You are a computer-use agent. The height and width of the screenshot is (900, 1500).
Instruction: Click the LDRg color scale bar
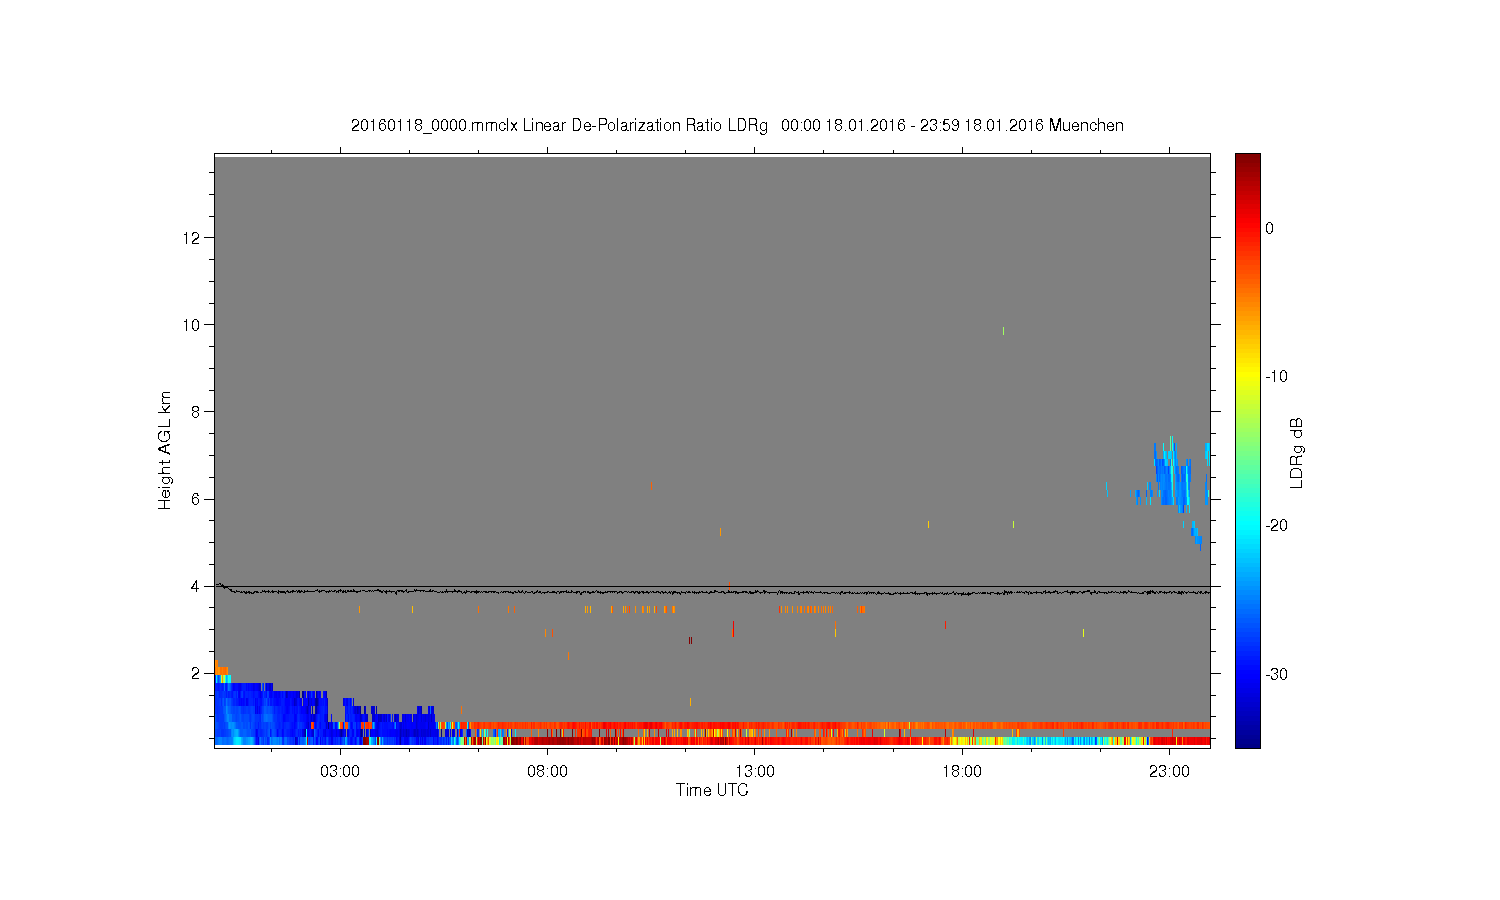coord(1248,450)
